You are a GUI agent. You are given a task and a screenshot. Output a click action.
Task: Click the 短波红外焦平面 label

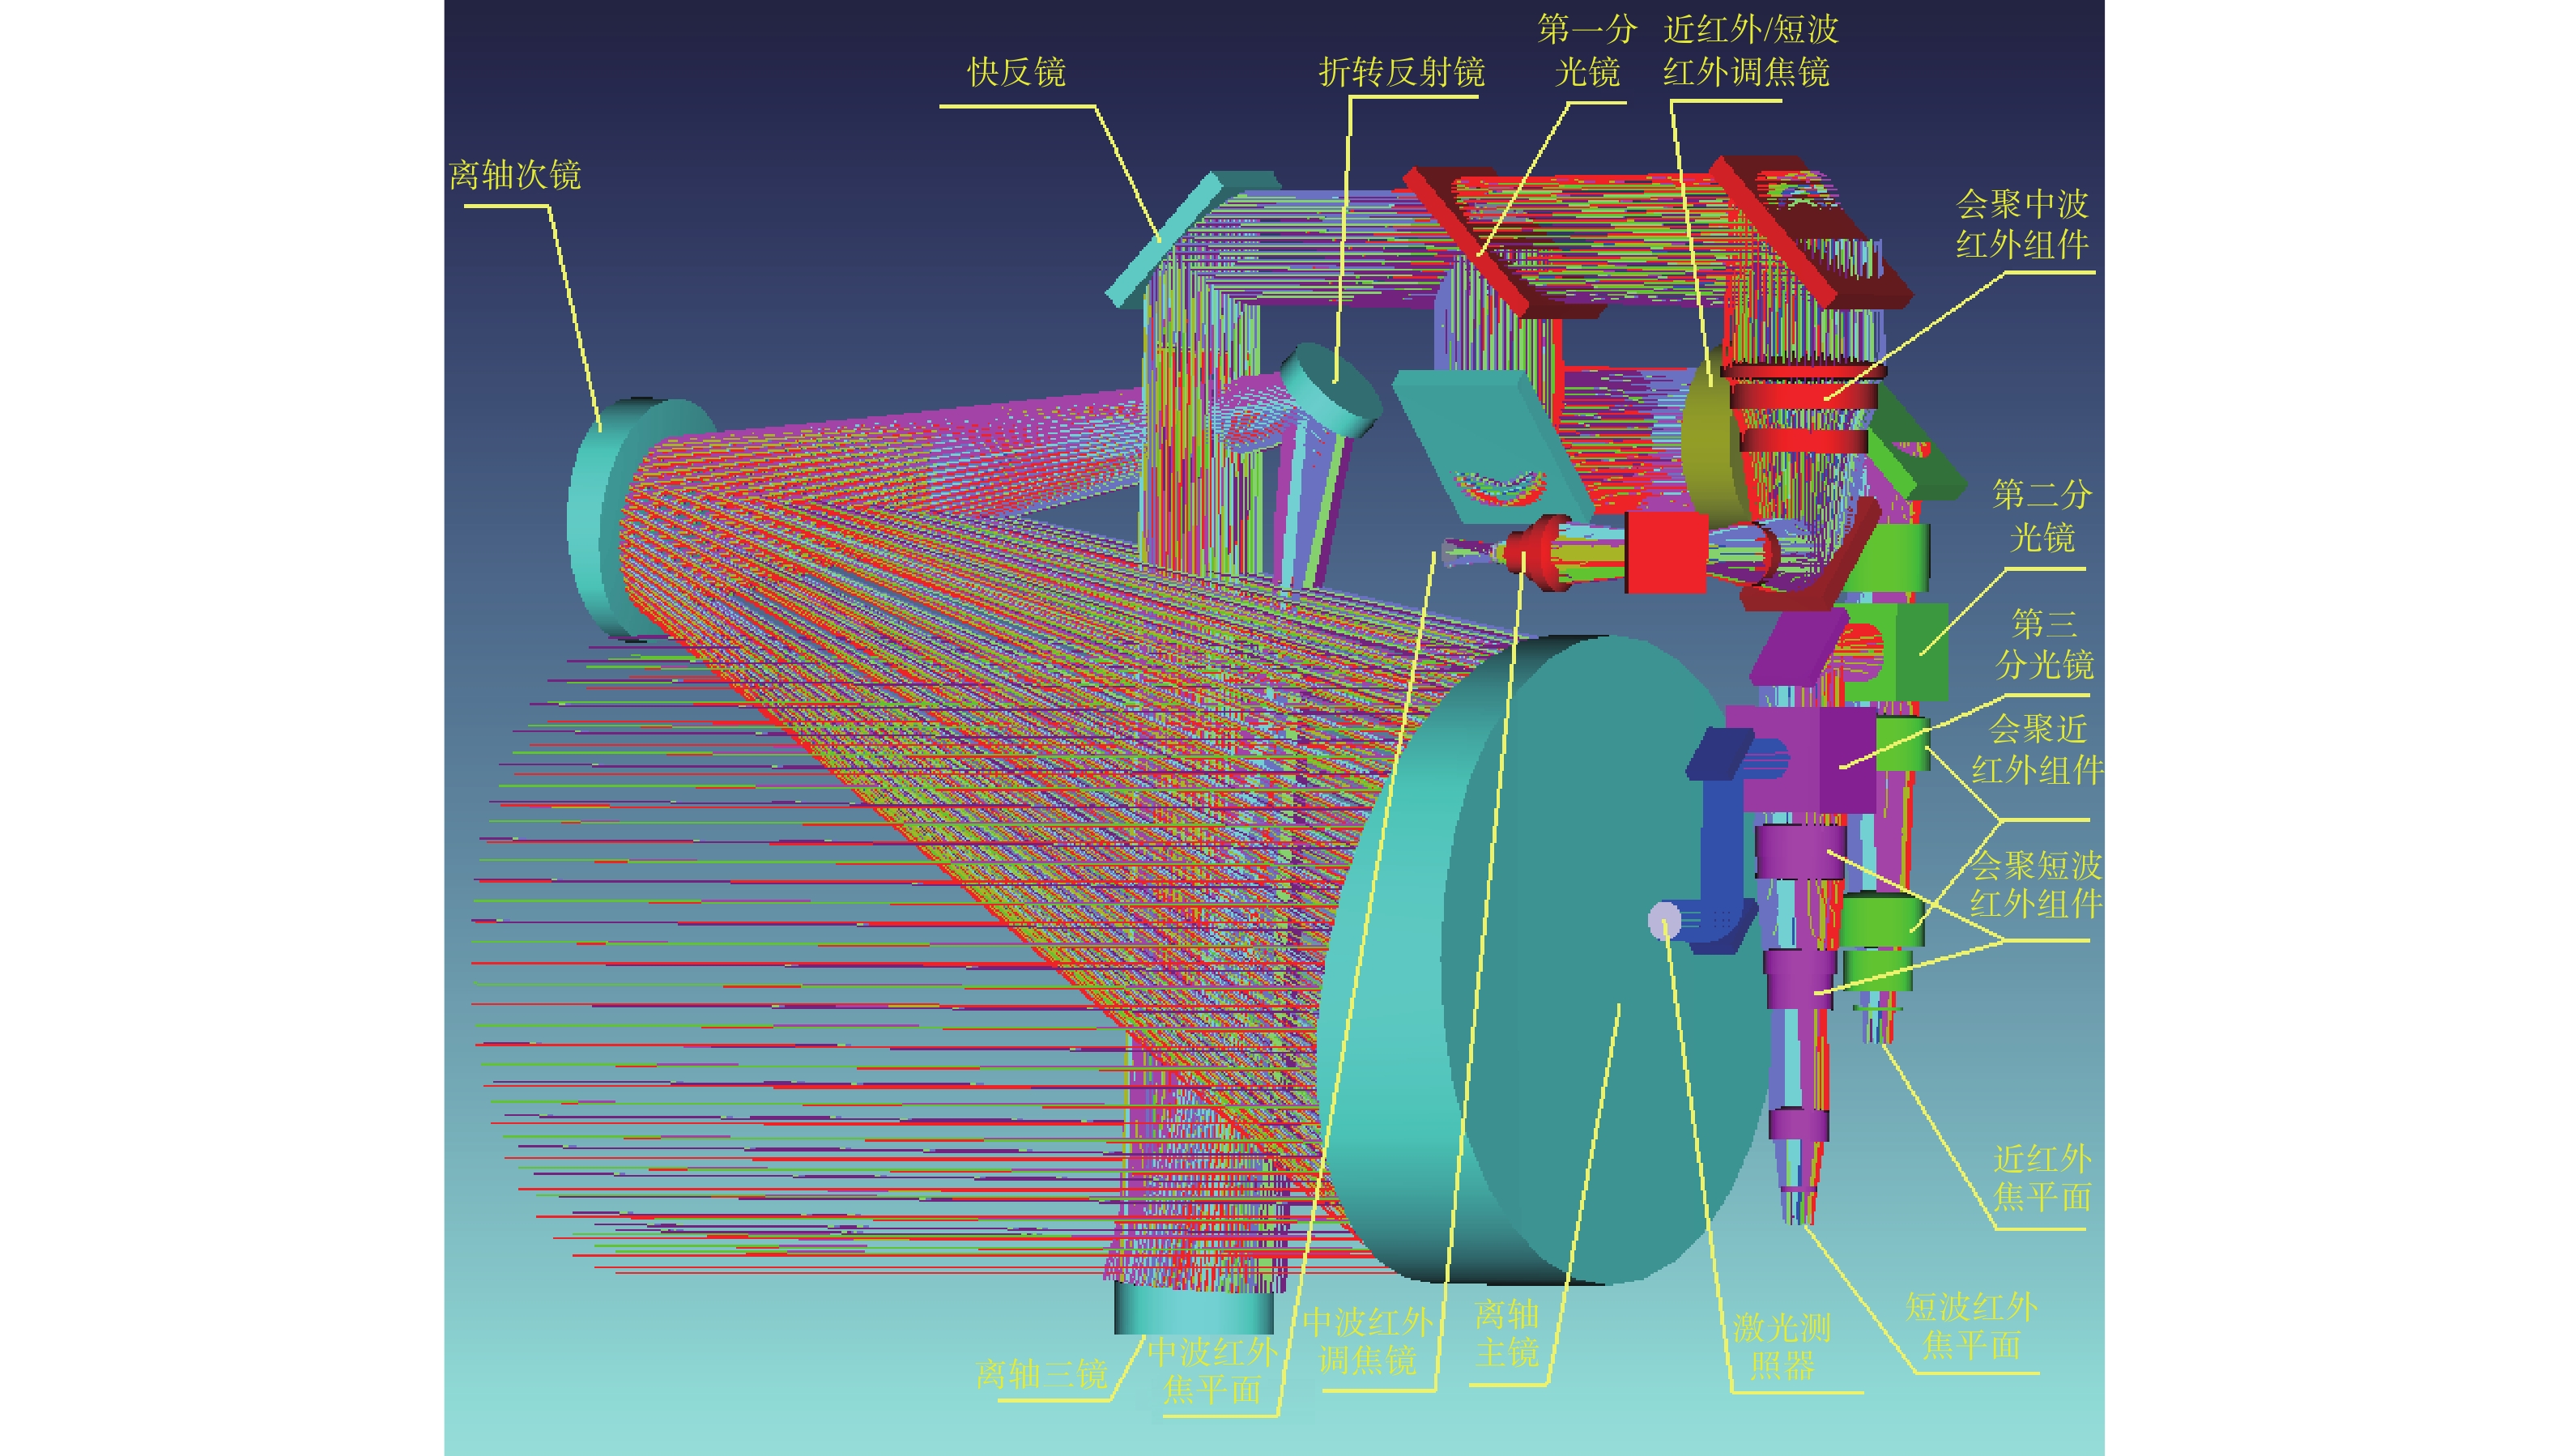1970,1325
